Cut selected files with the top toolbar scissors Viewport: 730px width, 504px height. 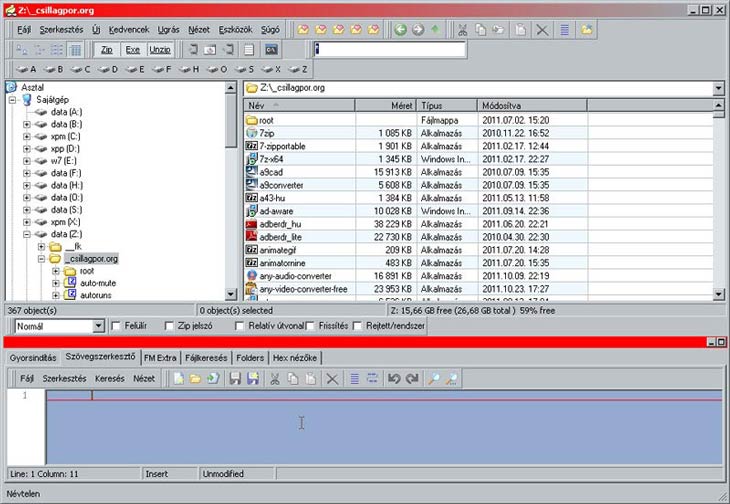[x=462, y=30]
